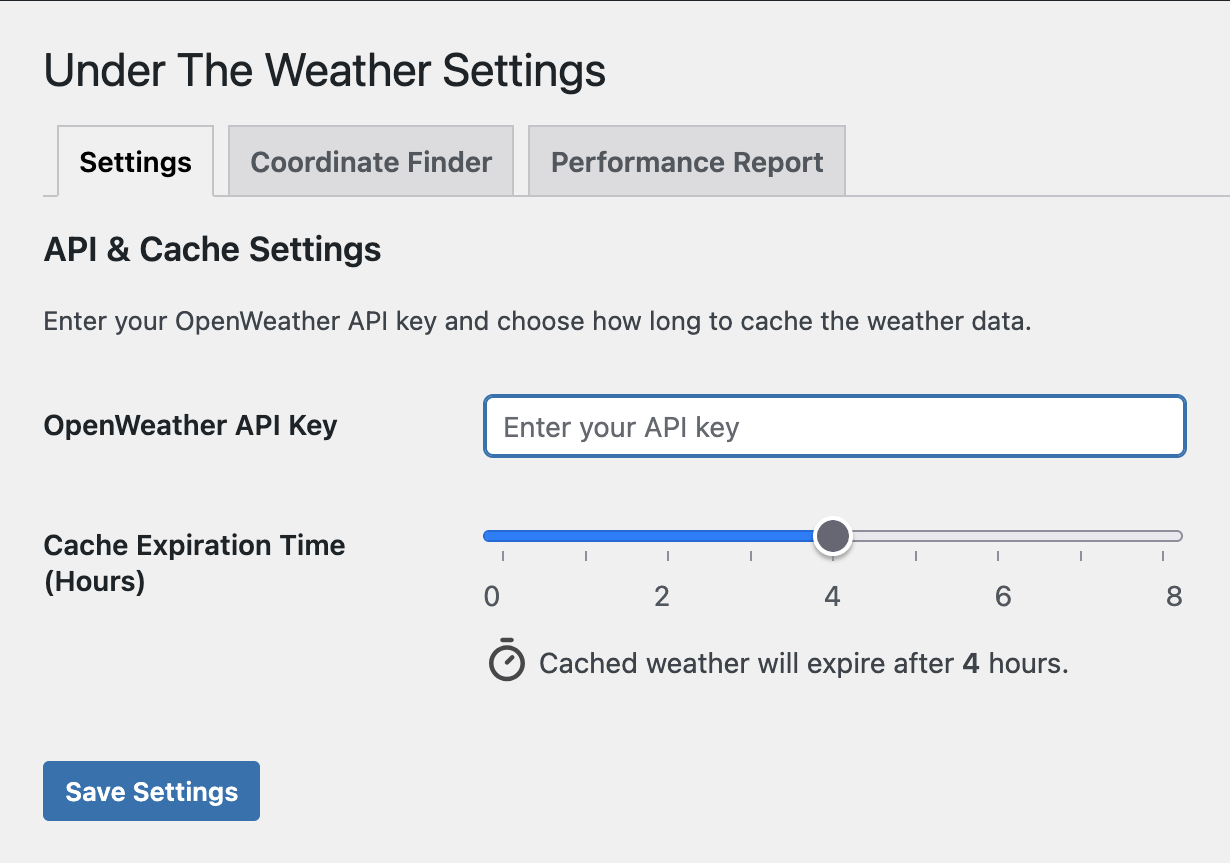
Task: Click the API & Cache Settings heading
Action: pyautogui.click(x=212, y=249)
